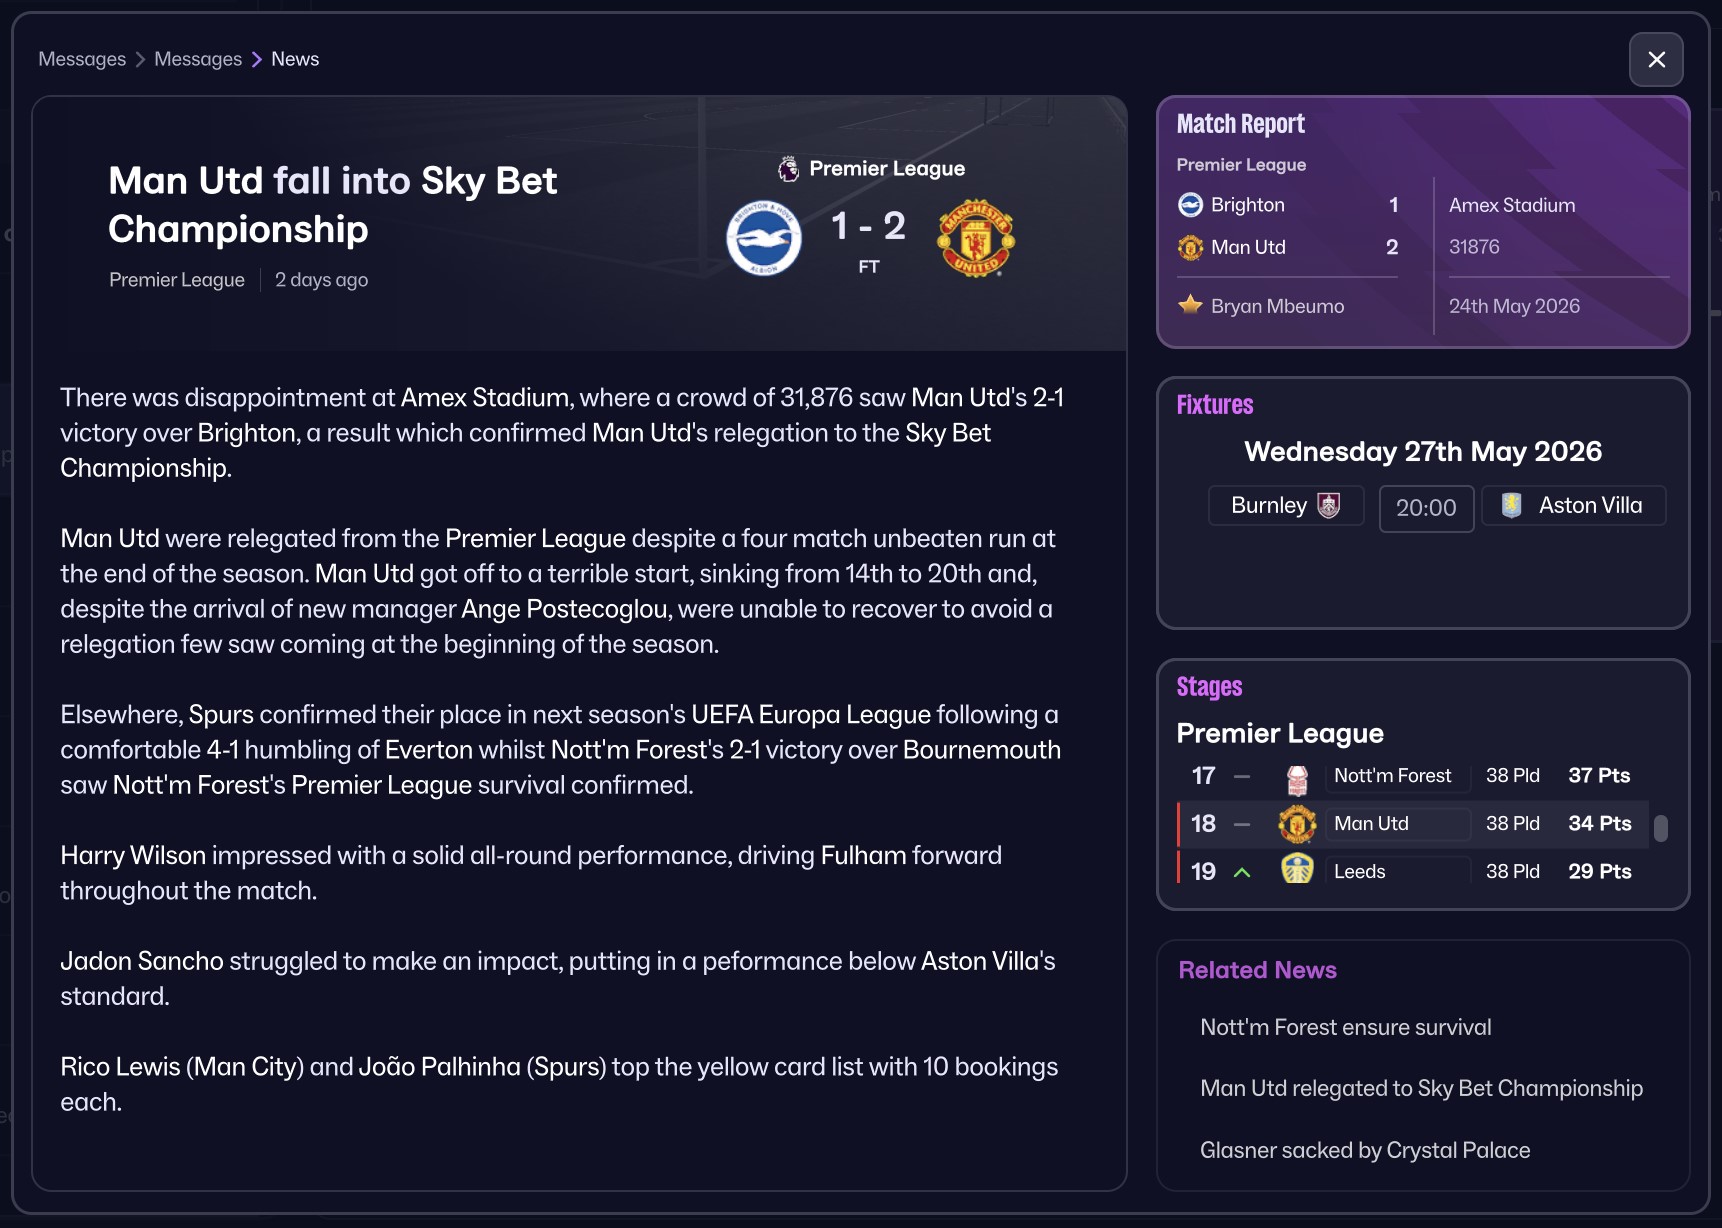1722x1228 pixels.
Task: Click the Premier League logo above score
Action: [788, 169]
